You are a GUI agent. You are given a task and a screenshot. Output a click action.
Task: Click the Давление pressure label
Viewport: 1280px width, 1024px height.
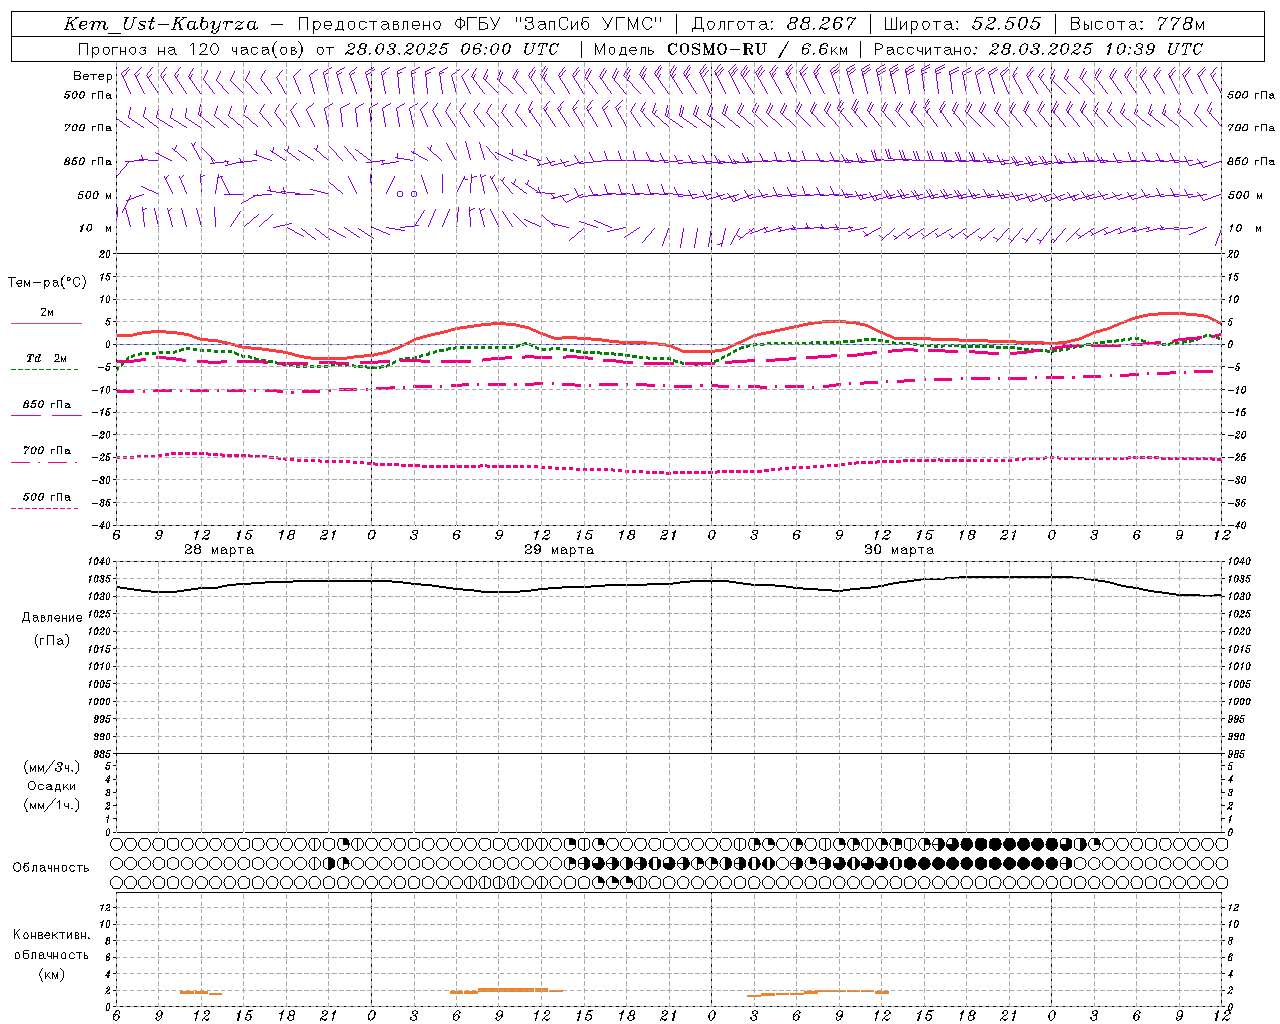52,618
